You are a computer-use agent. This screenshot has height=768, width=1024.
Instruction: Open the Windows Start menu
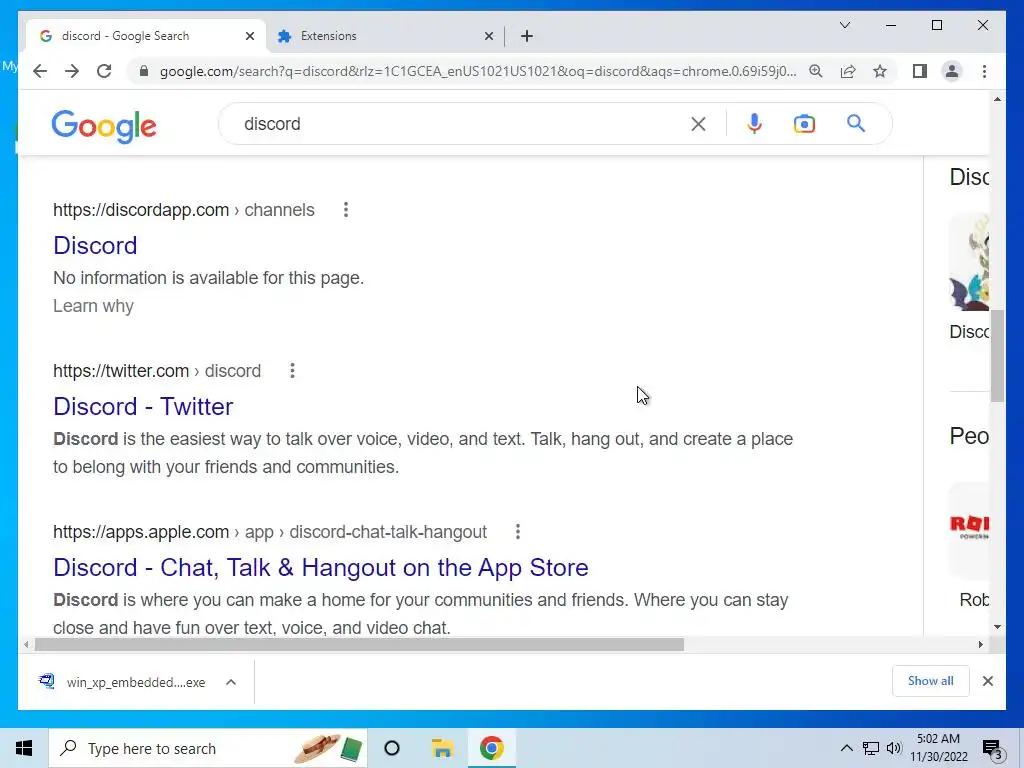tap(24, 748)
